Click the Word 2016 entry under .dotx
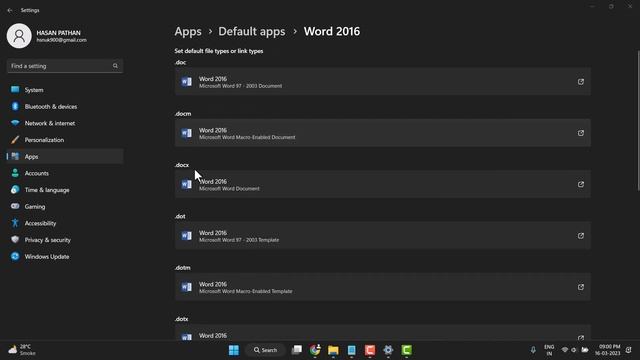This screenshot has height=360, width=640. (x=382, y=333)
